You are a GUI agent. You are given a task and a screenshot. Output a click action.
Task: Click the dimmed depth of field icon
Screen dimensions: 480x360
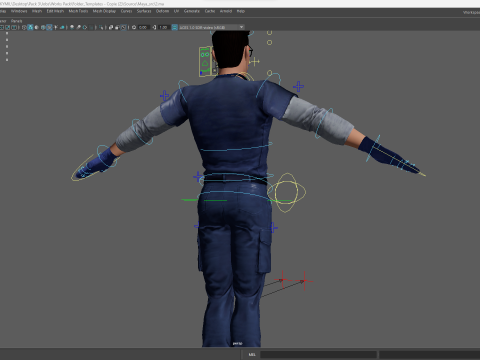pyautogui.click(x=91, y=27)
